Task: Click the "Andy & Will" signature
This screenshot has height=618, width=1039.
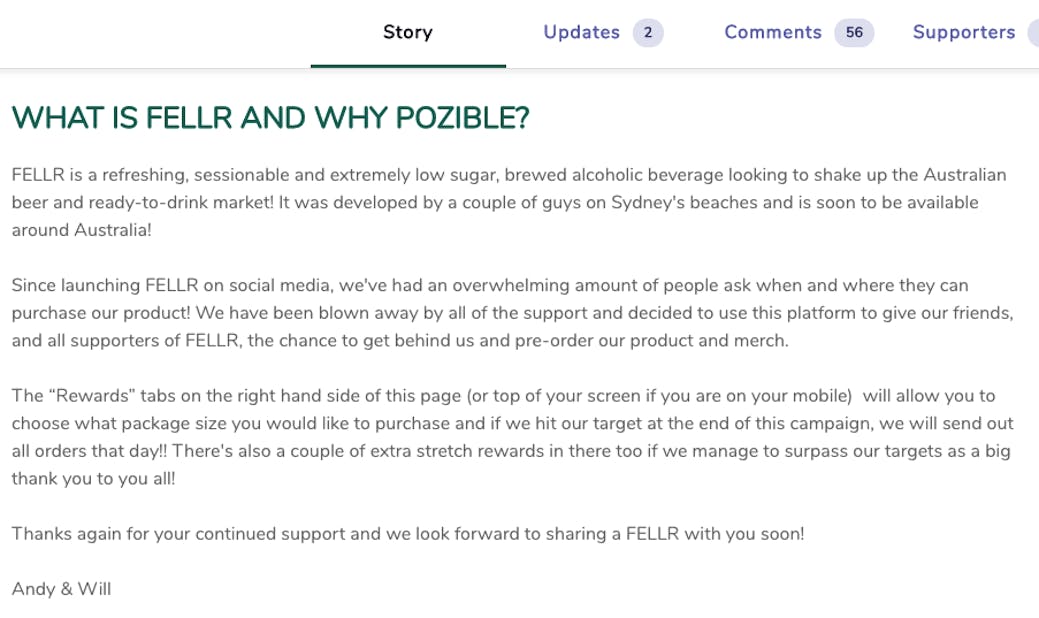Action: (61, 589)
